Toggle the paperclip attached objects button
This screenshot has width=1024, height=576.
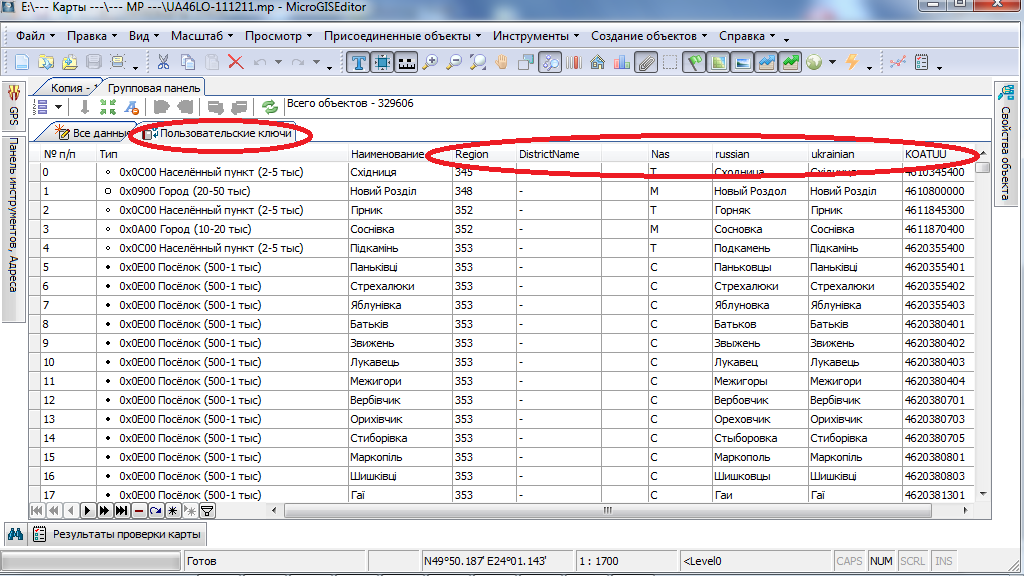tap(646, 62)
